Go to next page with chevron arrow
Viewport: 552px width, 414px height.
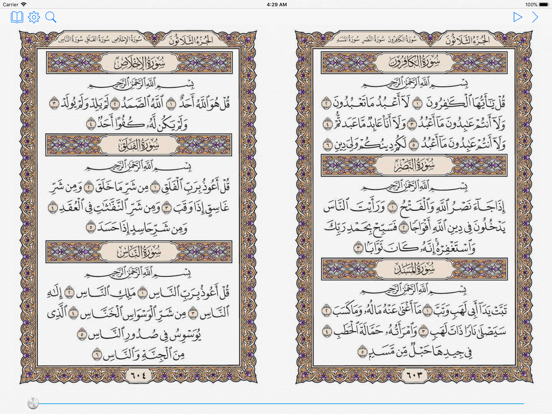tap(535, 17)
